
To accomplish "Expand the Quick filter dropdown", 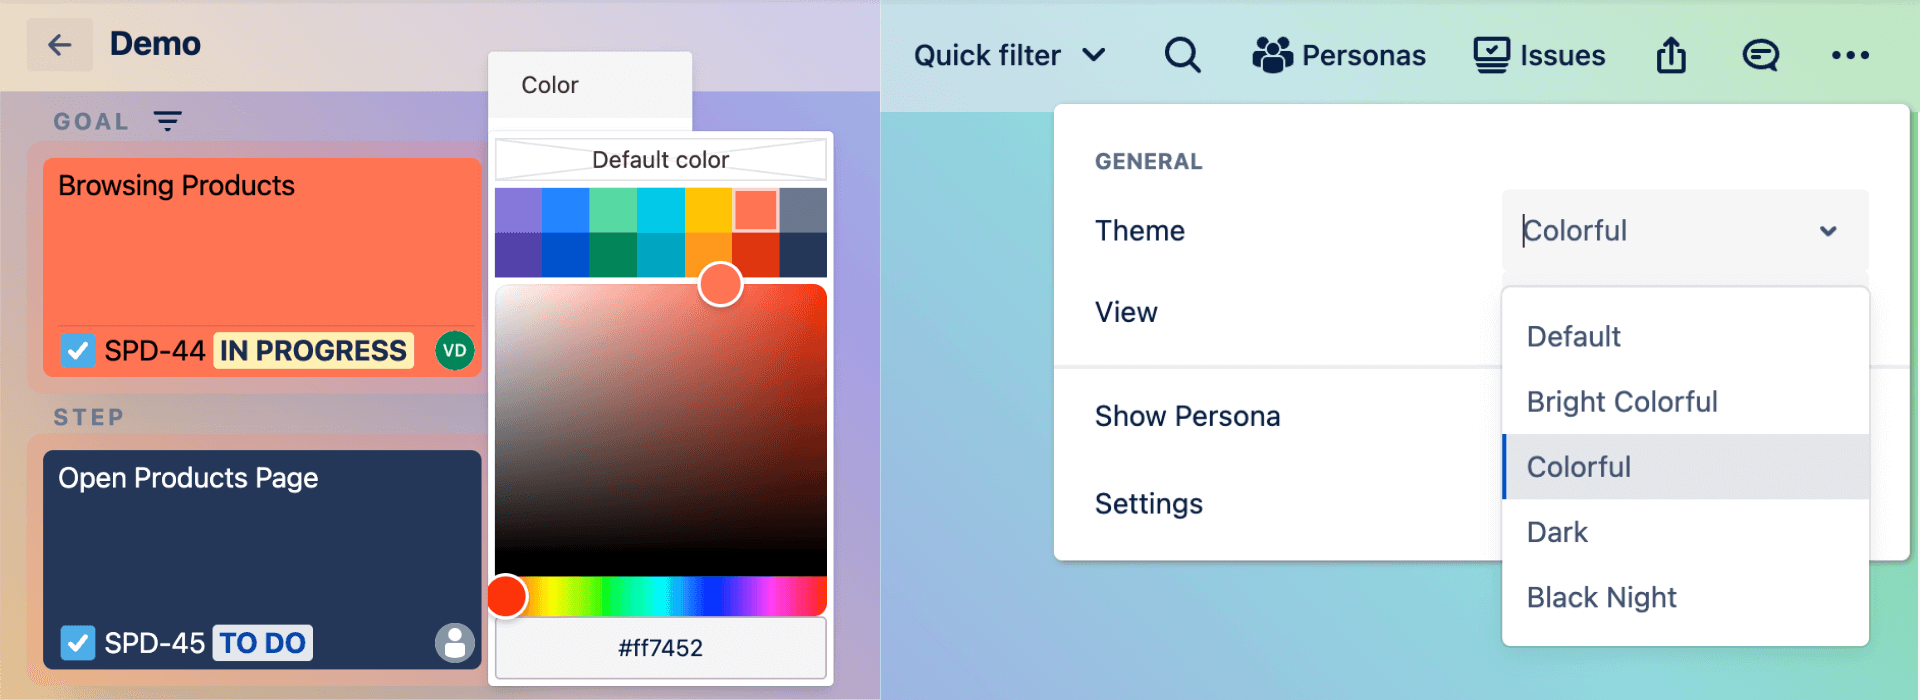I will [x=1009, y=55].
